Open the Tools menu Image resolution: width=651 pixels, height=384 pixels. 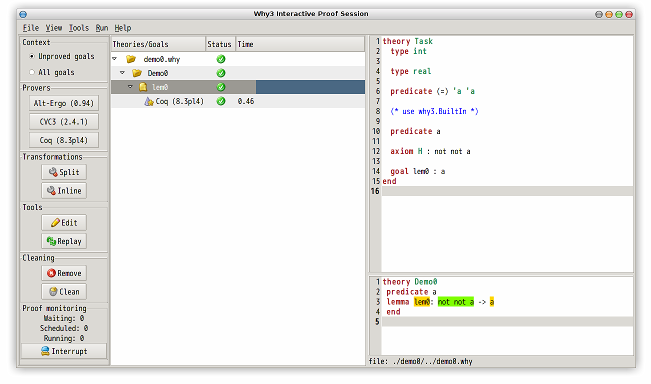click(78, 28)
